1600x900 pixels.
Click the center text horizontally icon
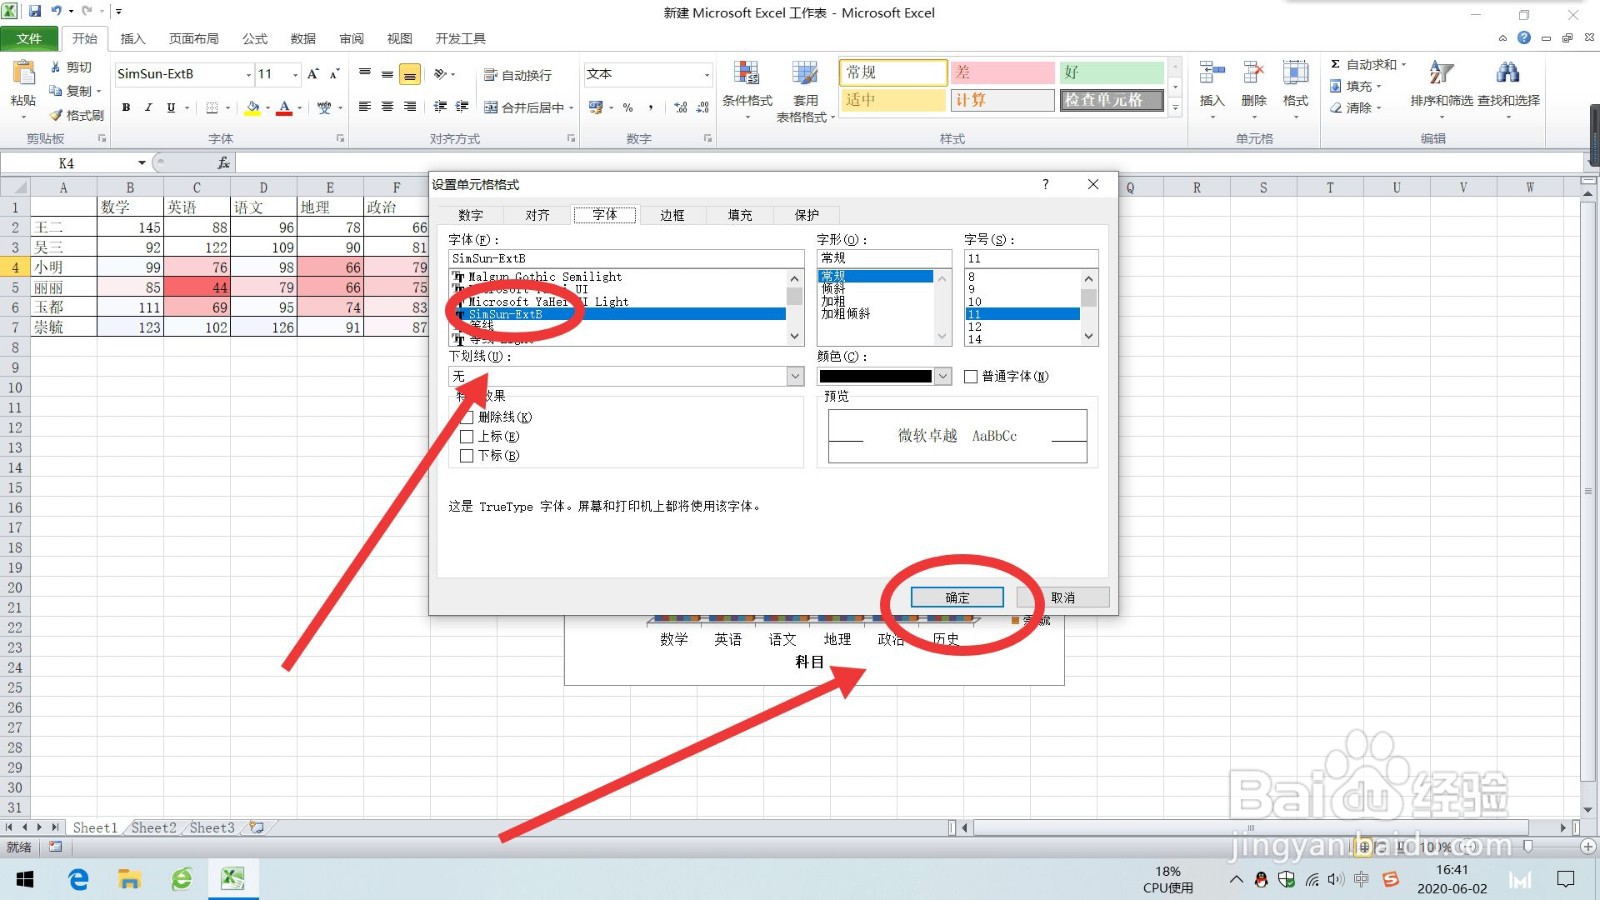click(x=387, y=107)
